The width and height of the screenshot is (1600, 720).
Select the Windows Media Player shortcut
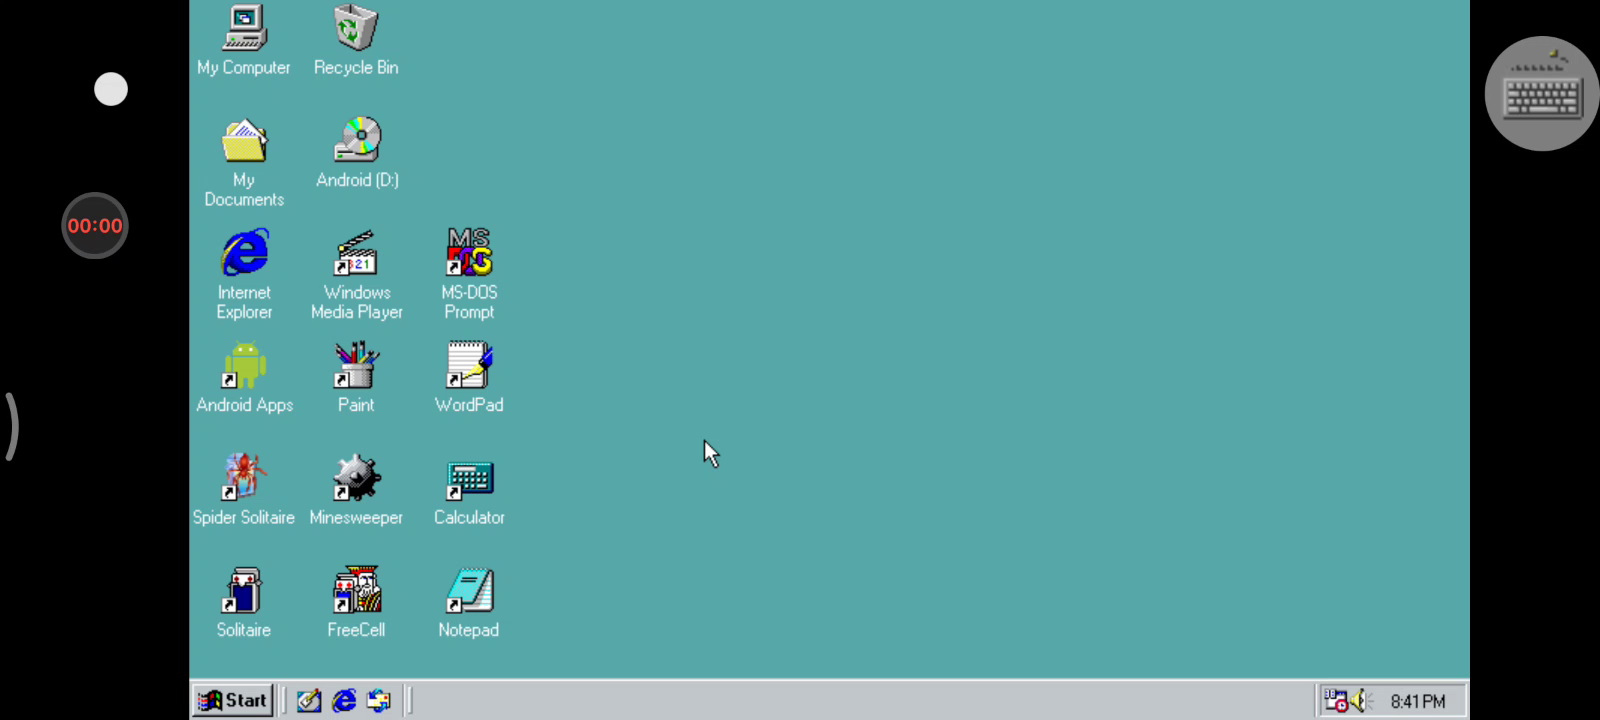click(x=356, y=254)
